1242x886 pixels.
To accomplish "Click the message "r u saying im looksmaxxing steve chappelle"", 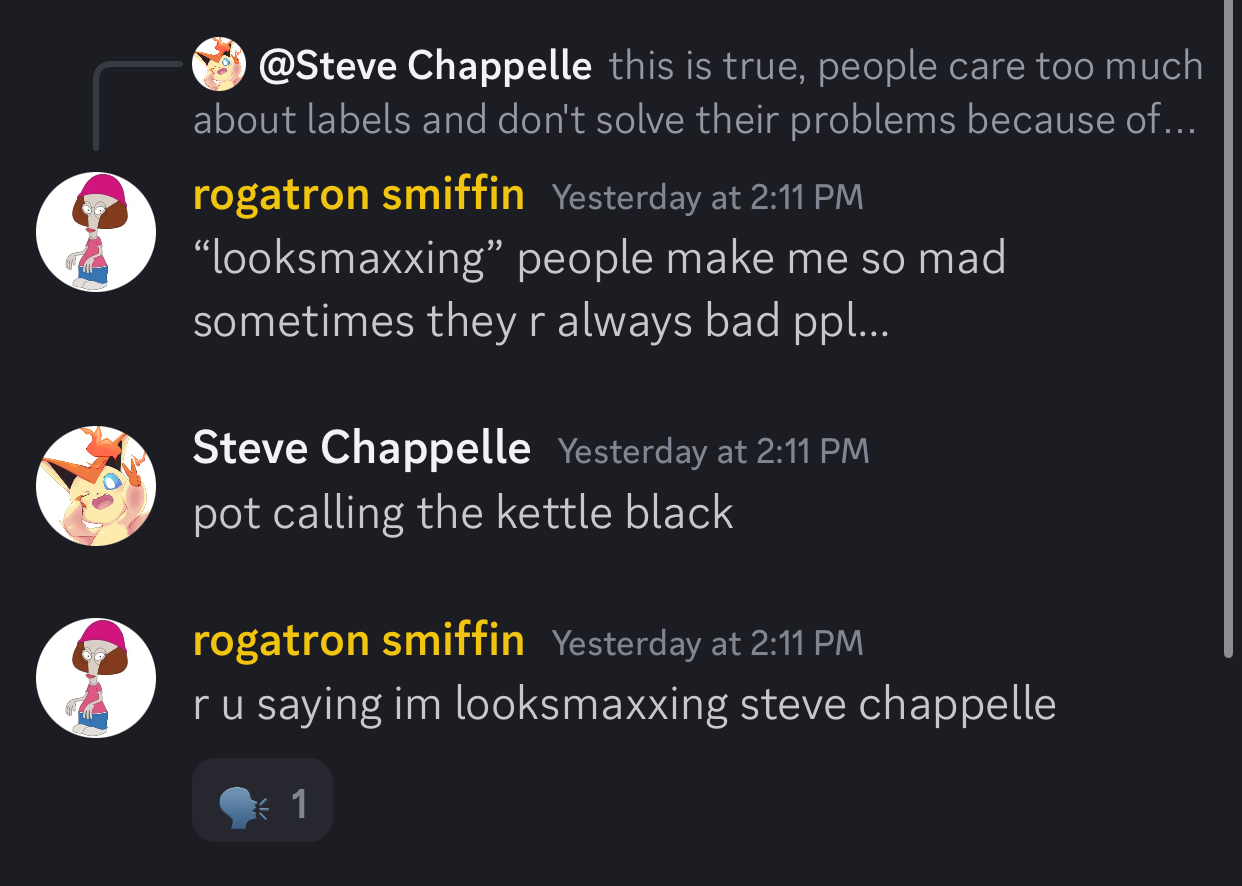I will 624,704.
